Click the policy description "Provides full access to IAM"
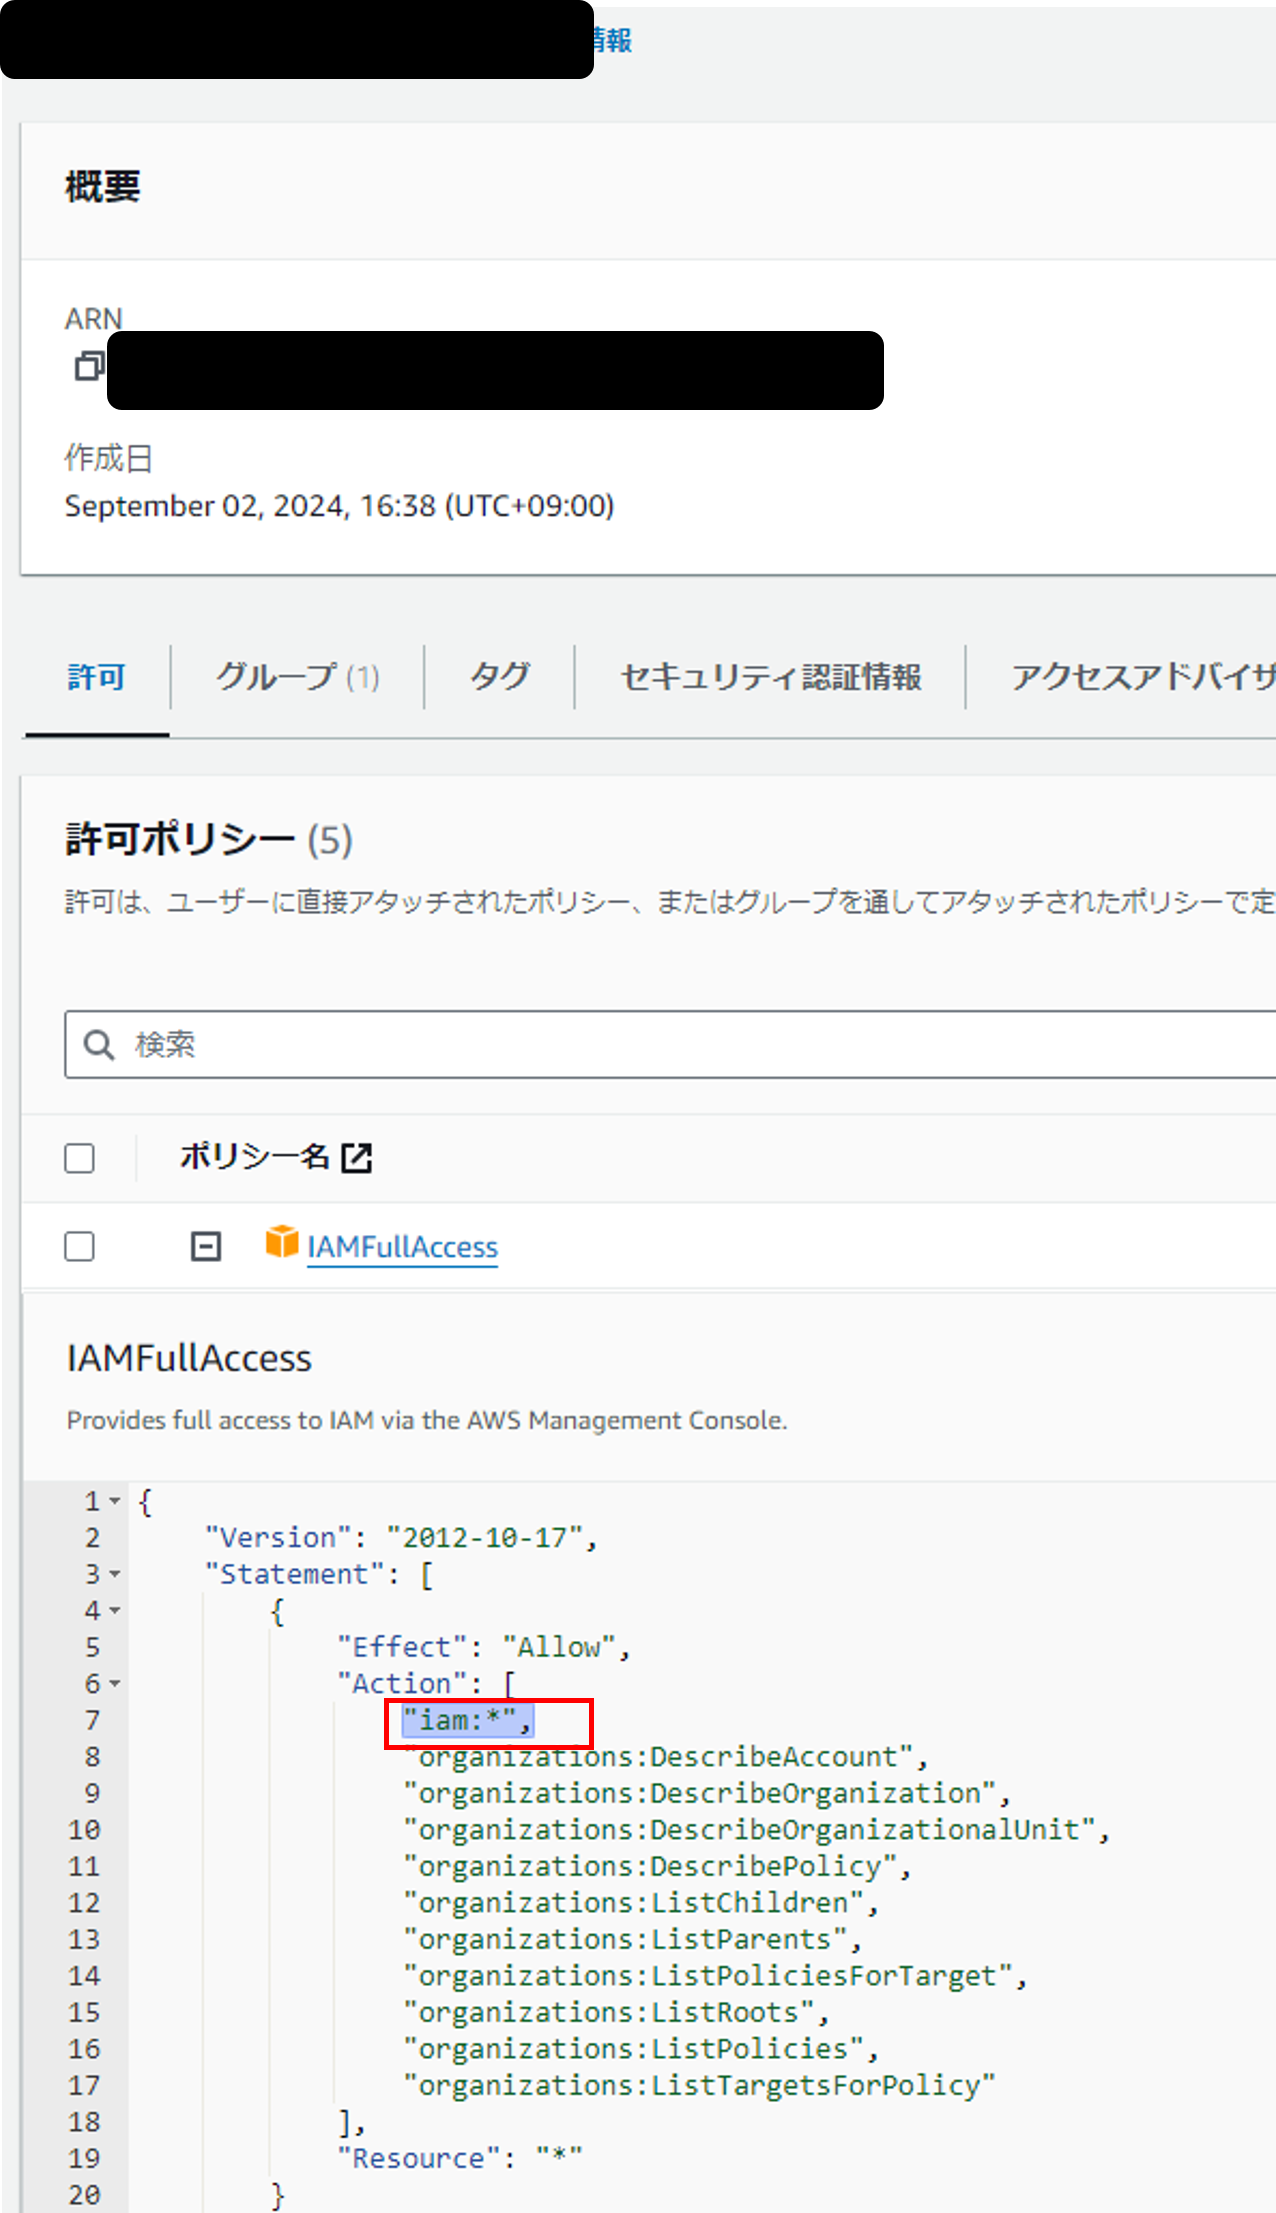 click(x=427, y=1420)
